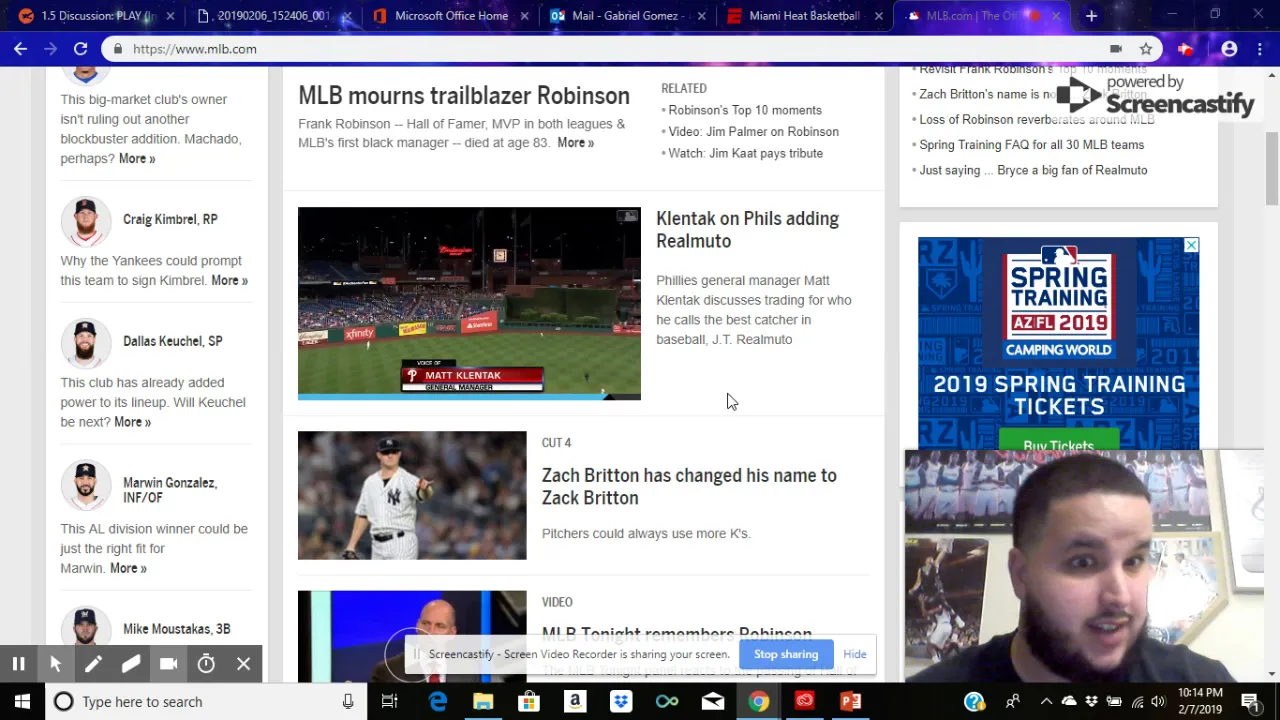Open Microsoft Store from the taskbar
This screenshot has height=720, width=1280.
click(529, 702)
